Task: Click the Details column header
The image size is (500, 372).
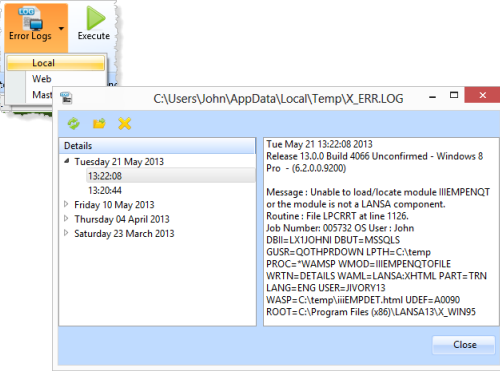Action: point(157,146)
